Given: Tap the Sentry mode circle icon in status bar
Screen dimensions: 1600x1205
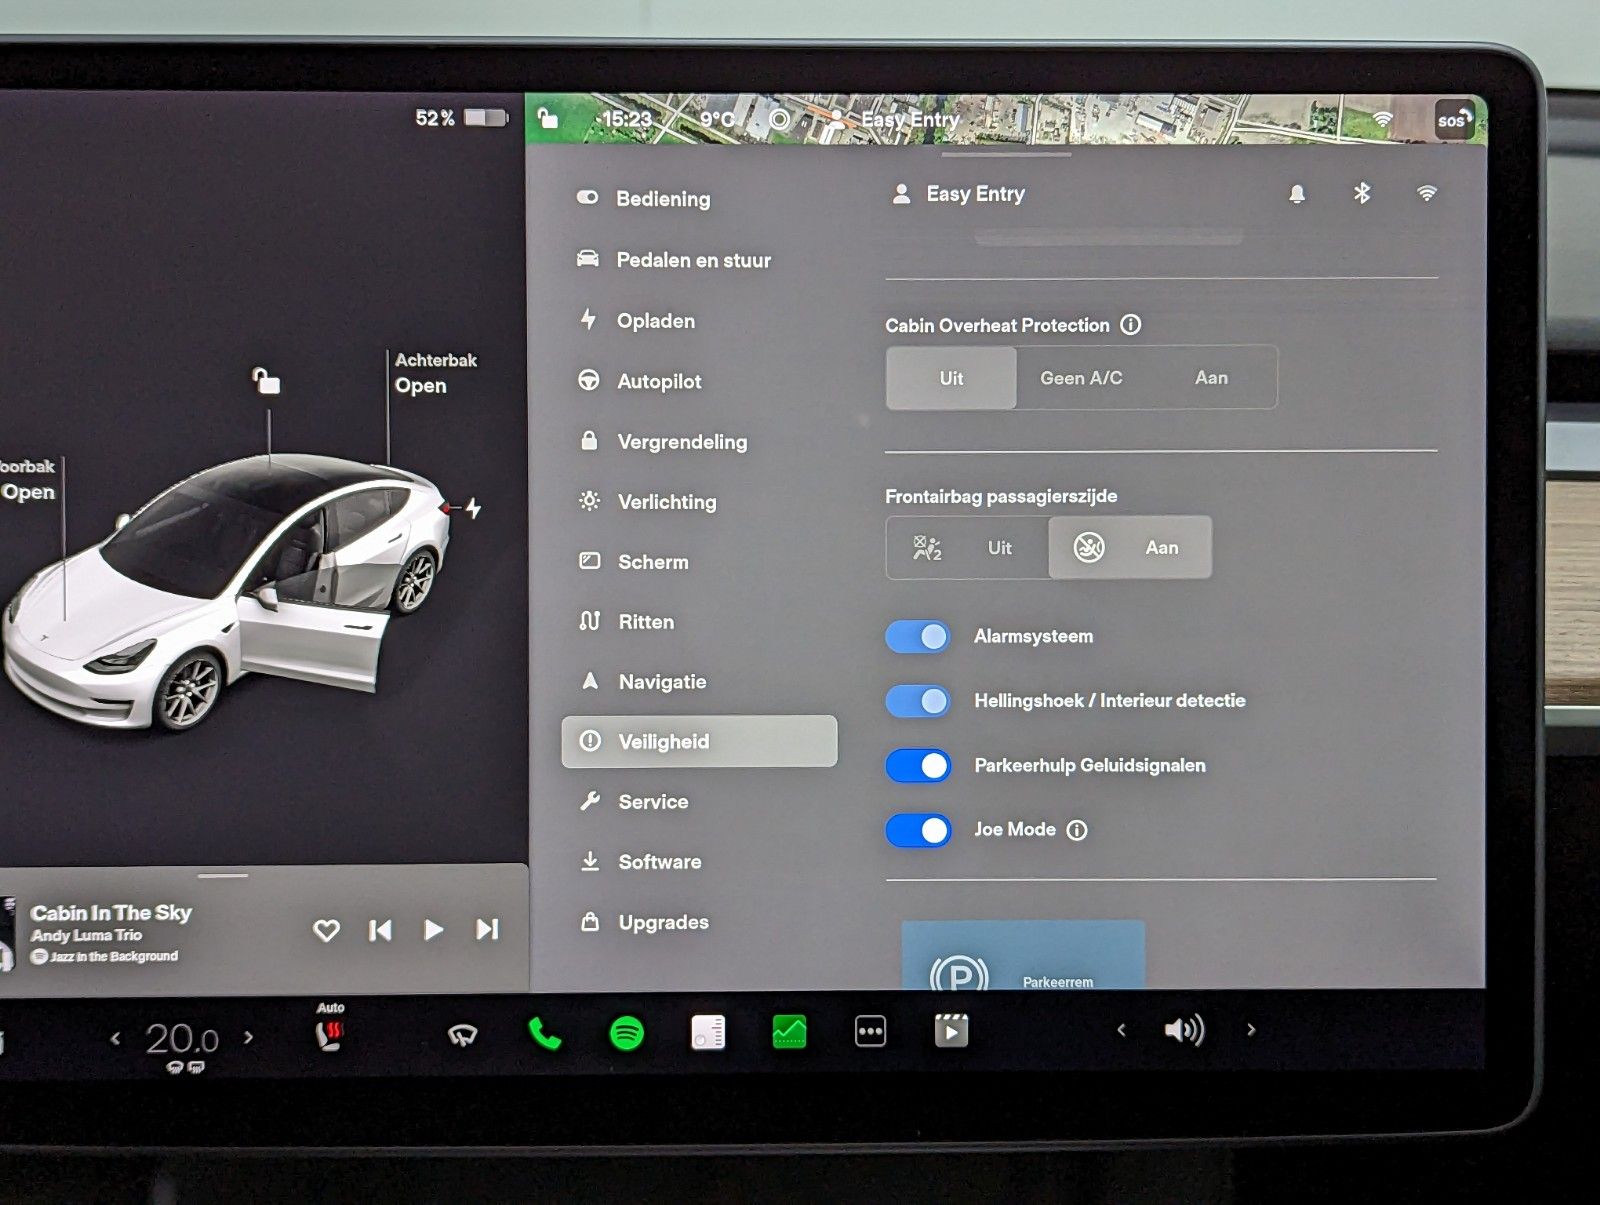Looking at the screenshot, I should [x=779, y=120].
